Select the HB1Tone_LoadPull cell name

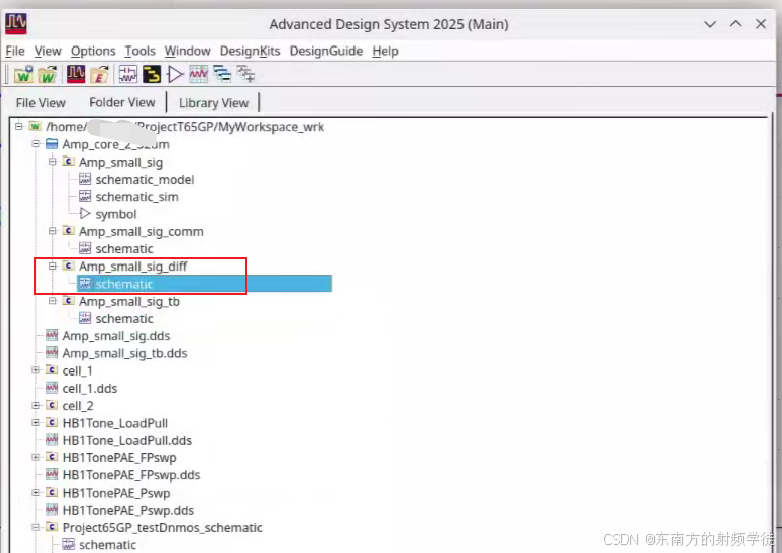[x=115, y=423]
